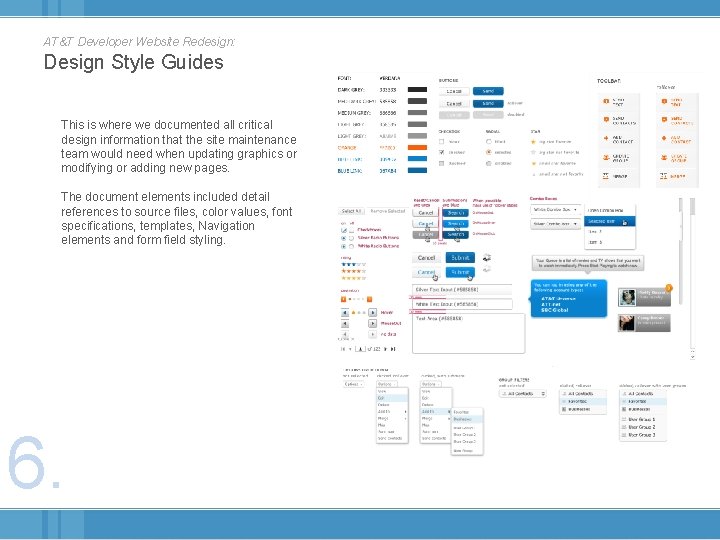720x540 pixels.
Task: Click Add Contact in the grey Toolbar column
Action: point(618,139)
